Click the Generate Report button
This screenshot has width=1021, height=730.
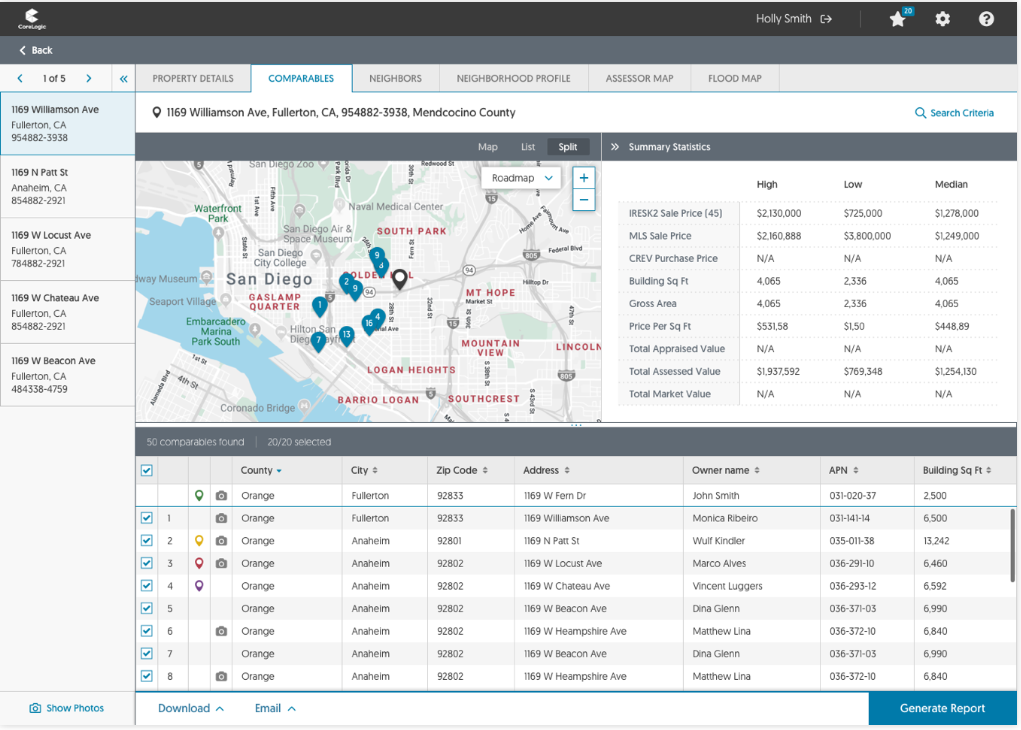pos(942,708)
